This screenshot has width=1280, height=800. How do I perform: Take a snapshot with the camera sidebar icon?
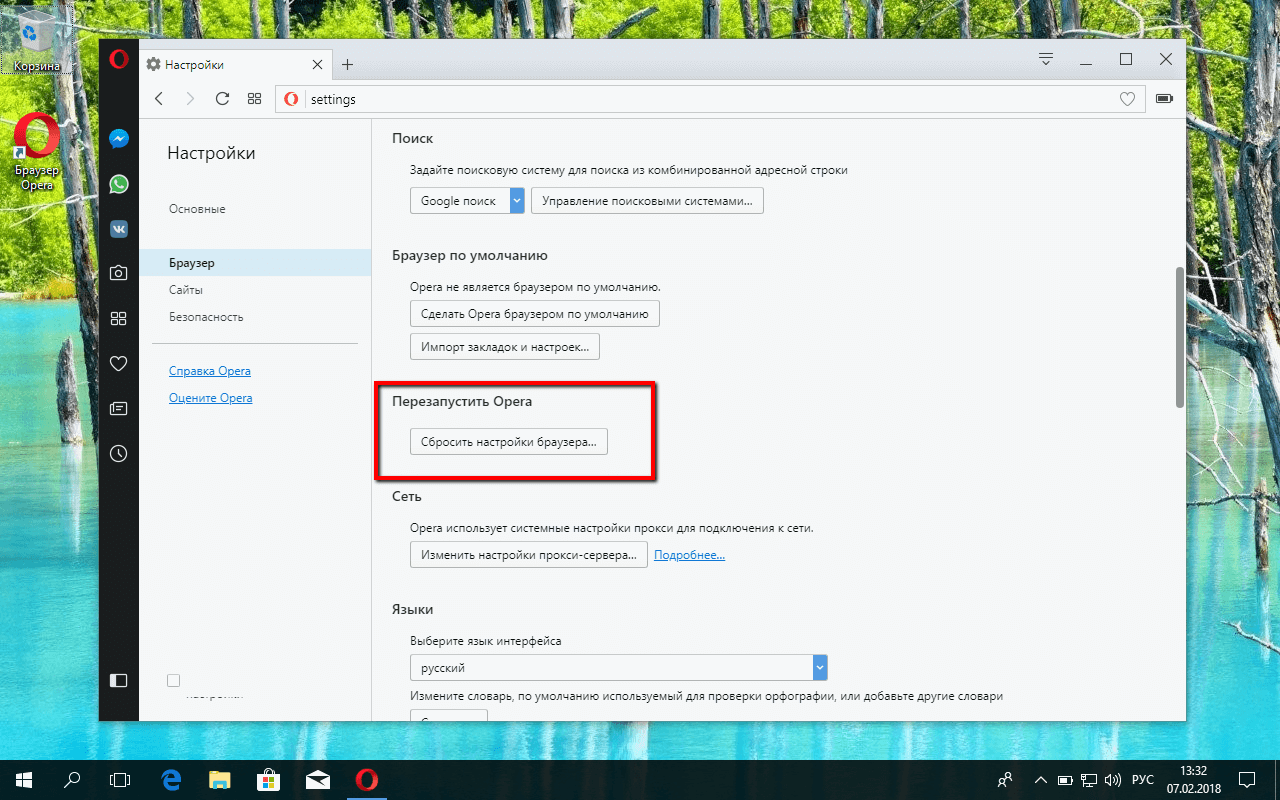(x=118, y=273)
